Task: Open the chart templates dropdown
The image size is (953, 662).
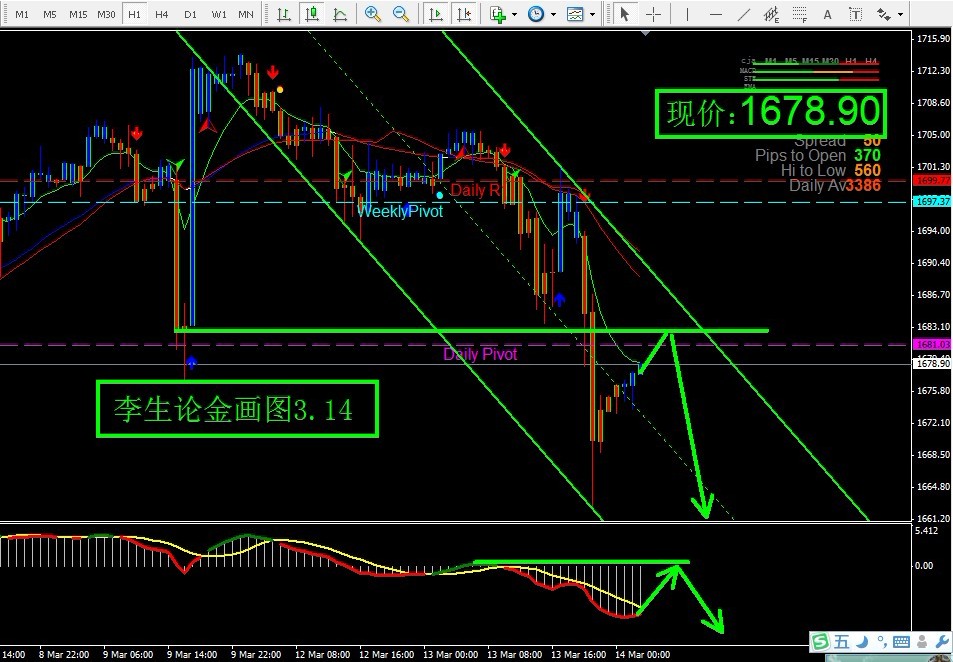Action: pos(592,15)
